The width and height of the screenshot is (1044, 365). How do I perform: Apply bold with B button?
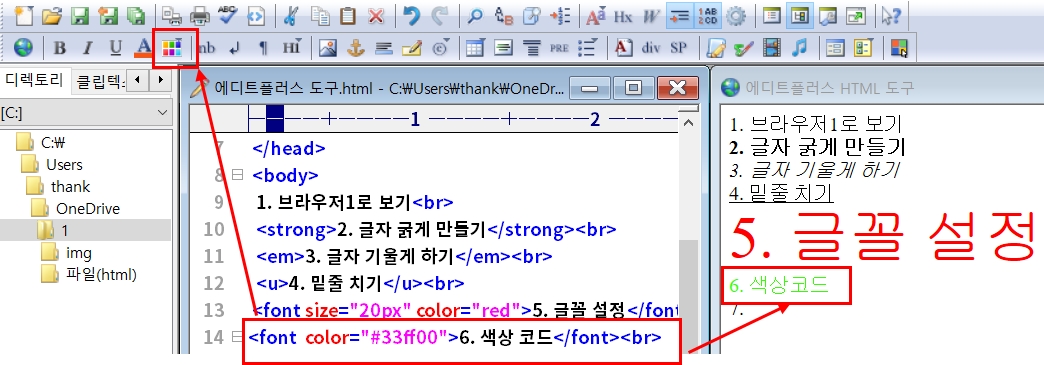coord(59,47)
